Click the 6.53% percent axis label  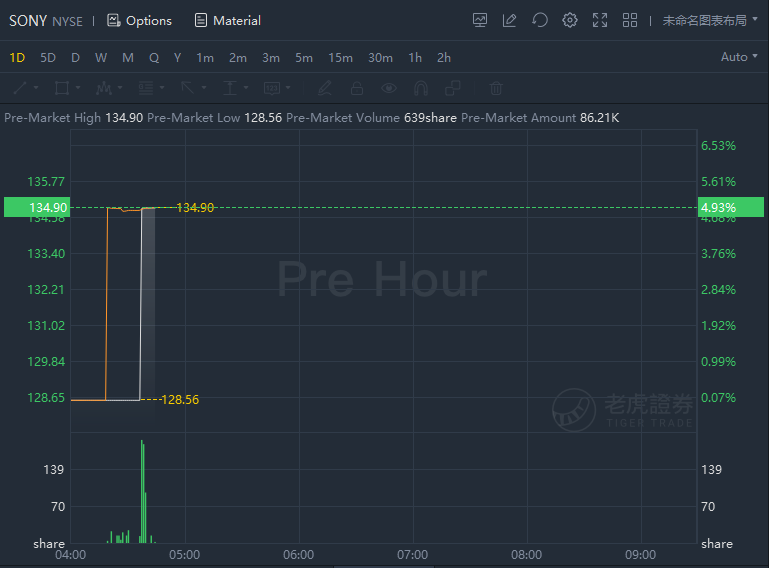coord(718,146)
